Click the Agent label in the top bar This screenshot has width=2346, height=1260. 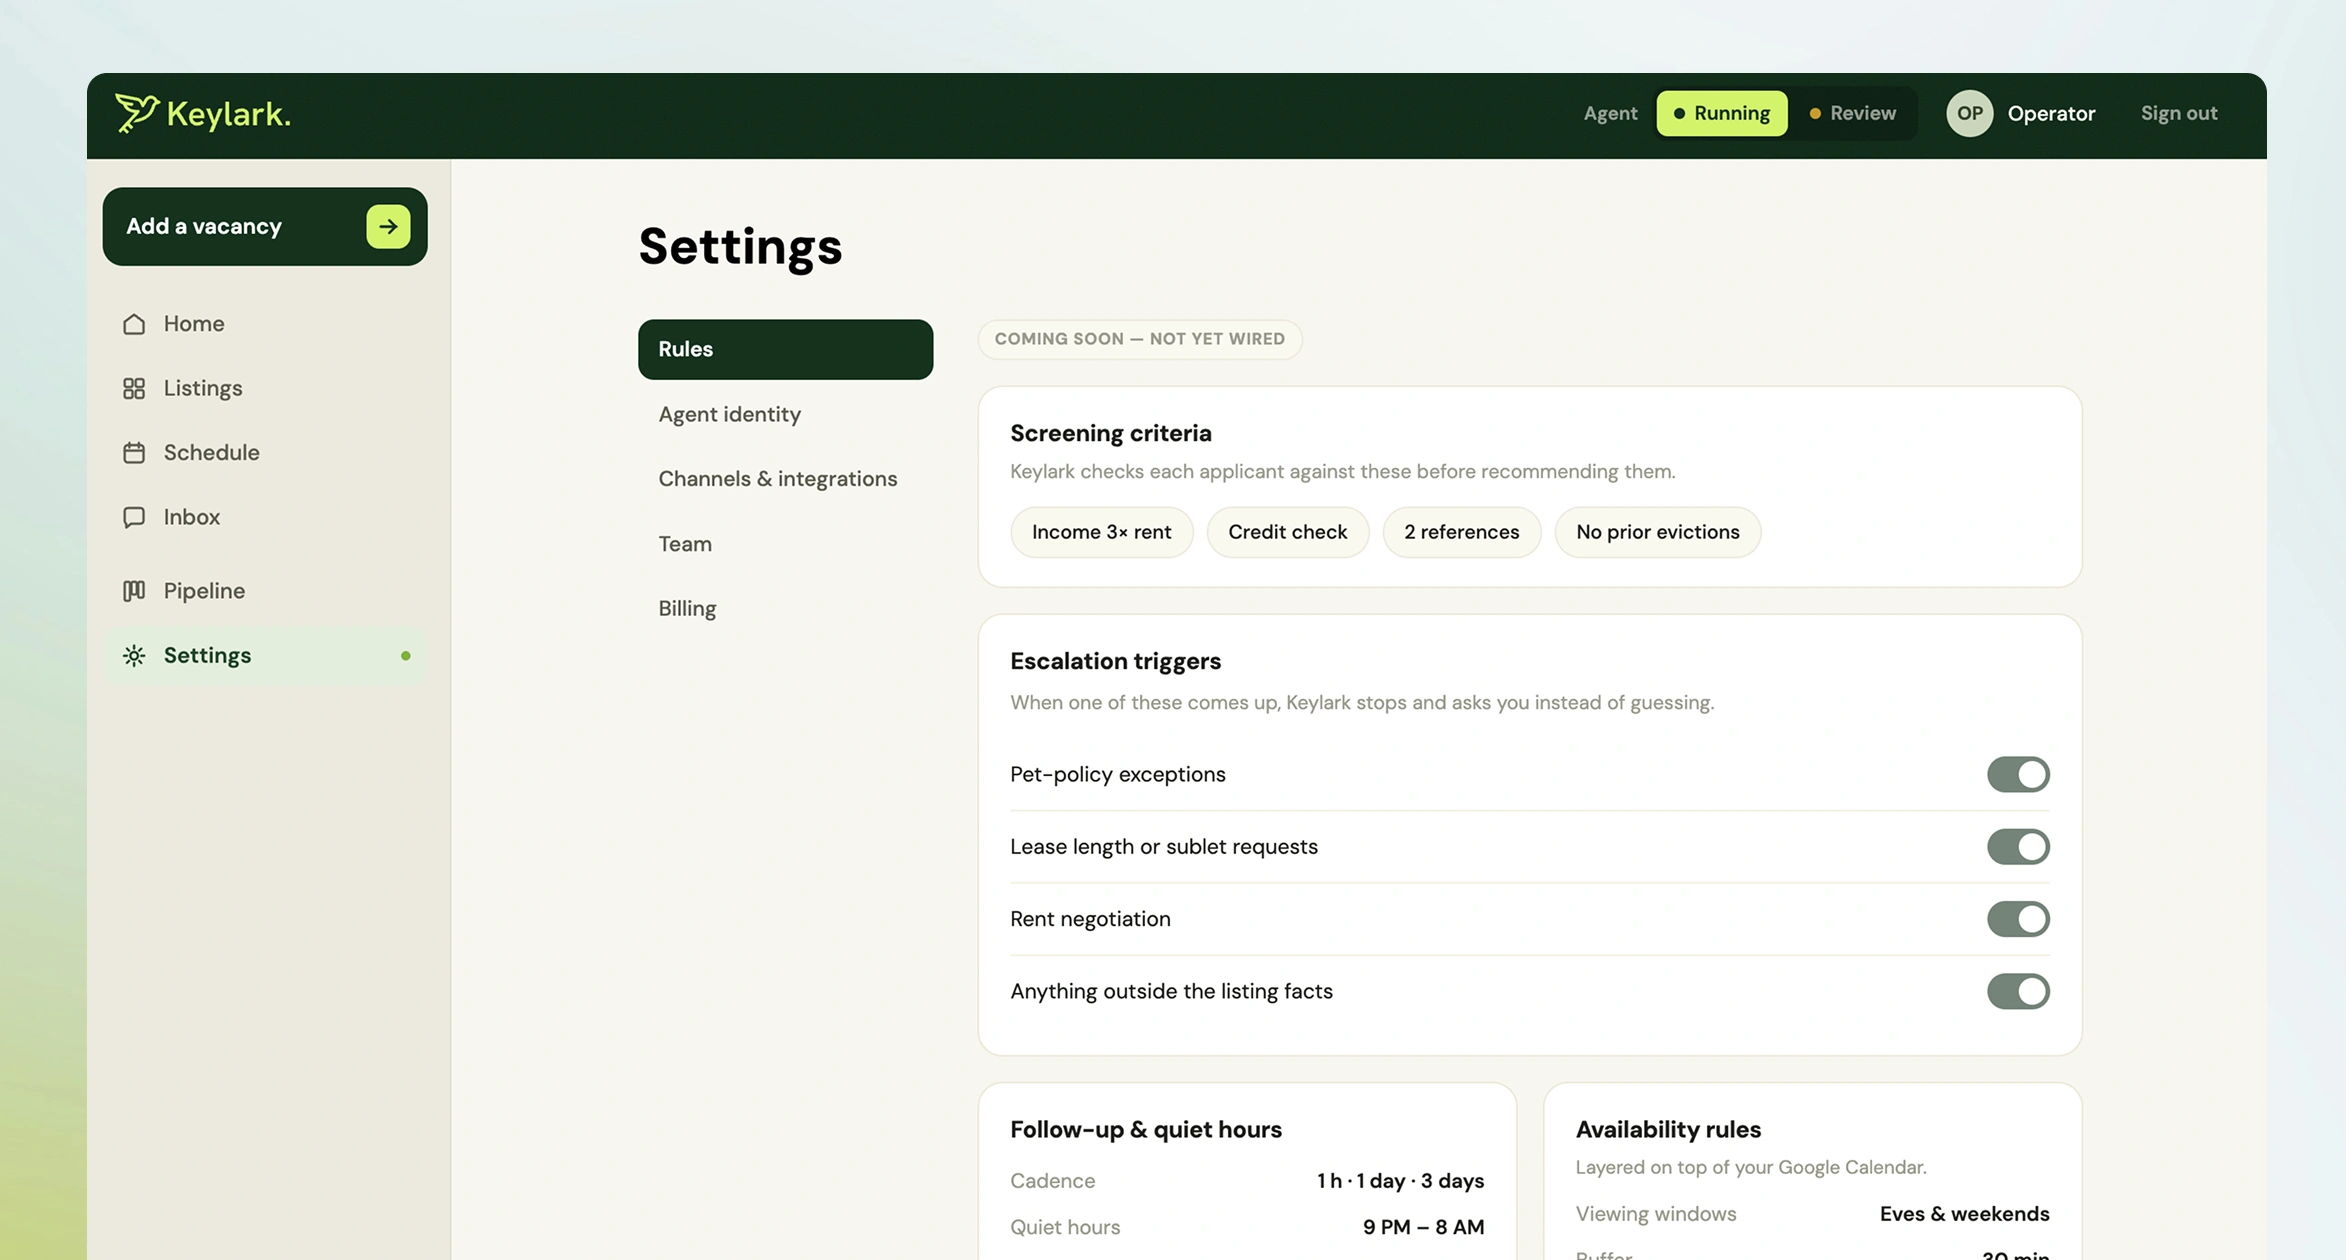coord(1610,113)
